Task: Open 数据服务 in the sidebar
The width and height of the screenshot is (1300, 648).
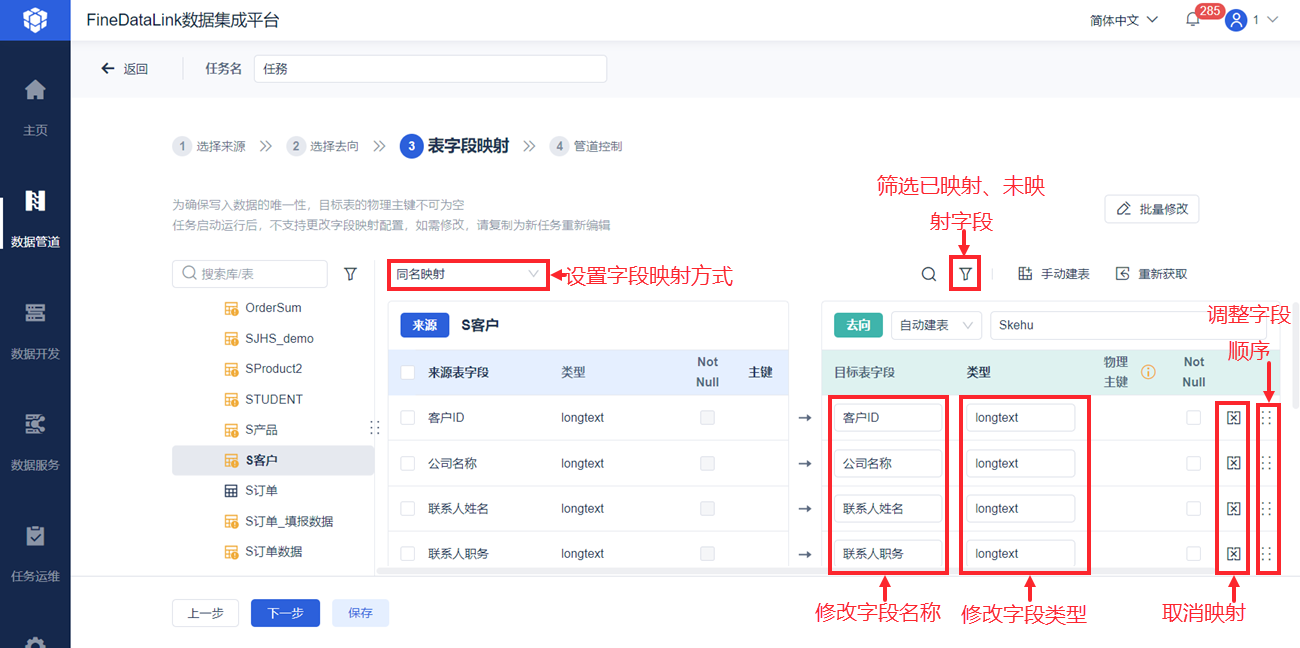Action: [35, 441]
